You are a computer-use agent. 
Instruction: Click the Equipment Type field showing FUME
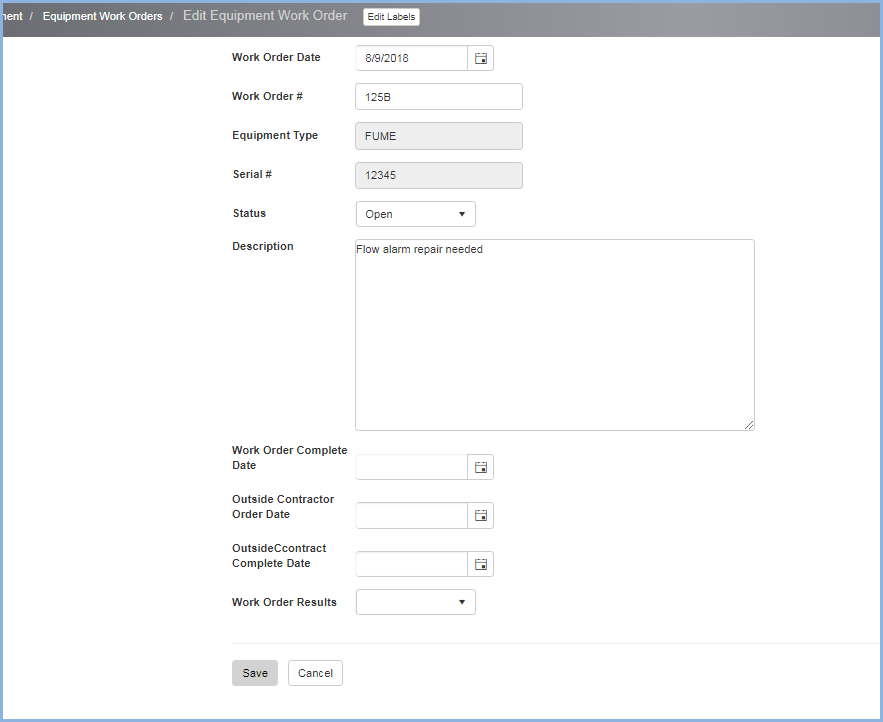tap(439, 136)
